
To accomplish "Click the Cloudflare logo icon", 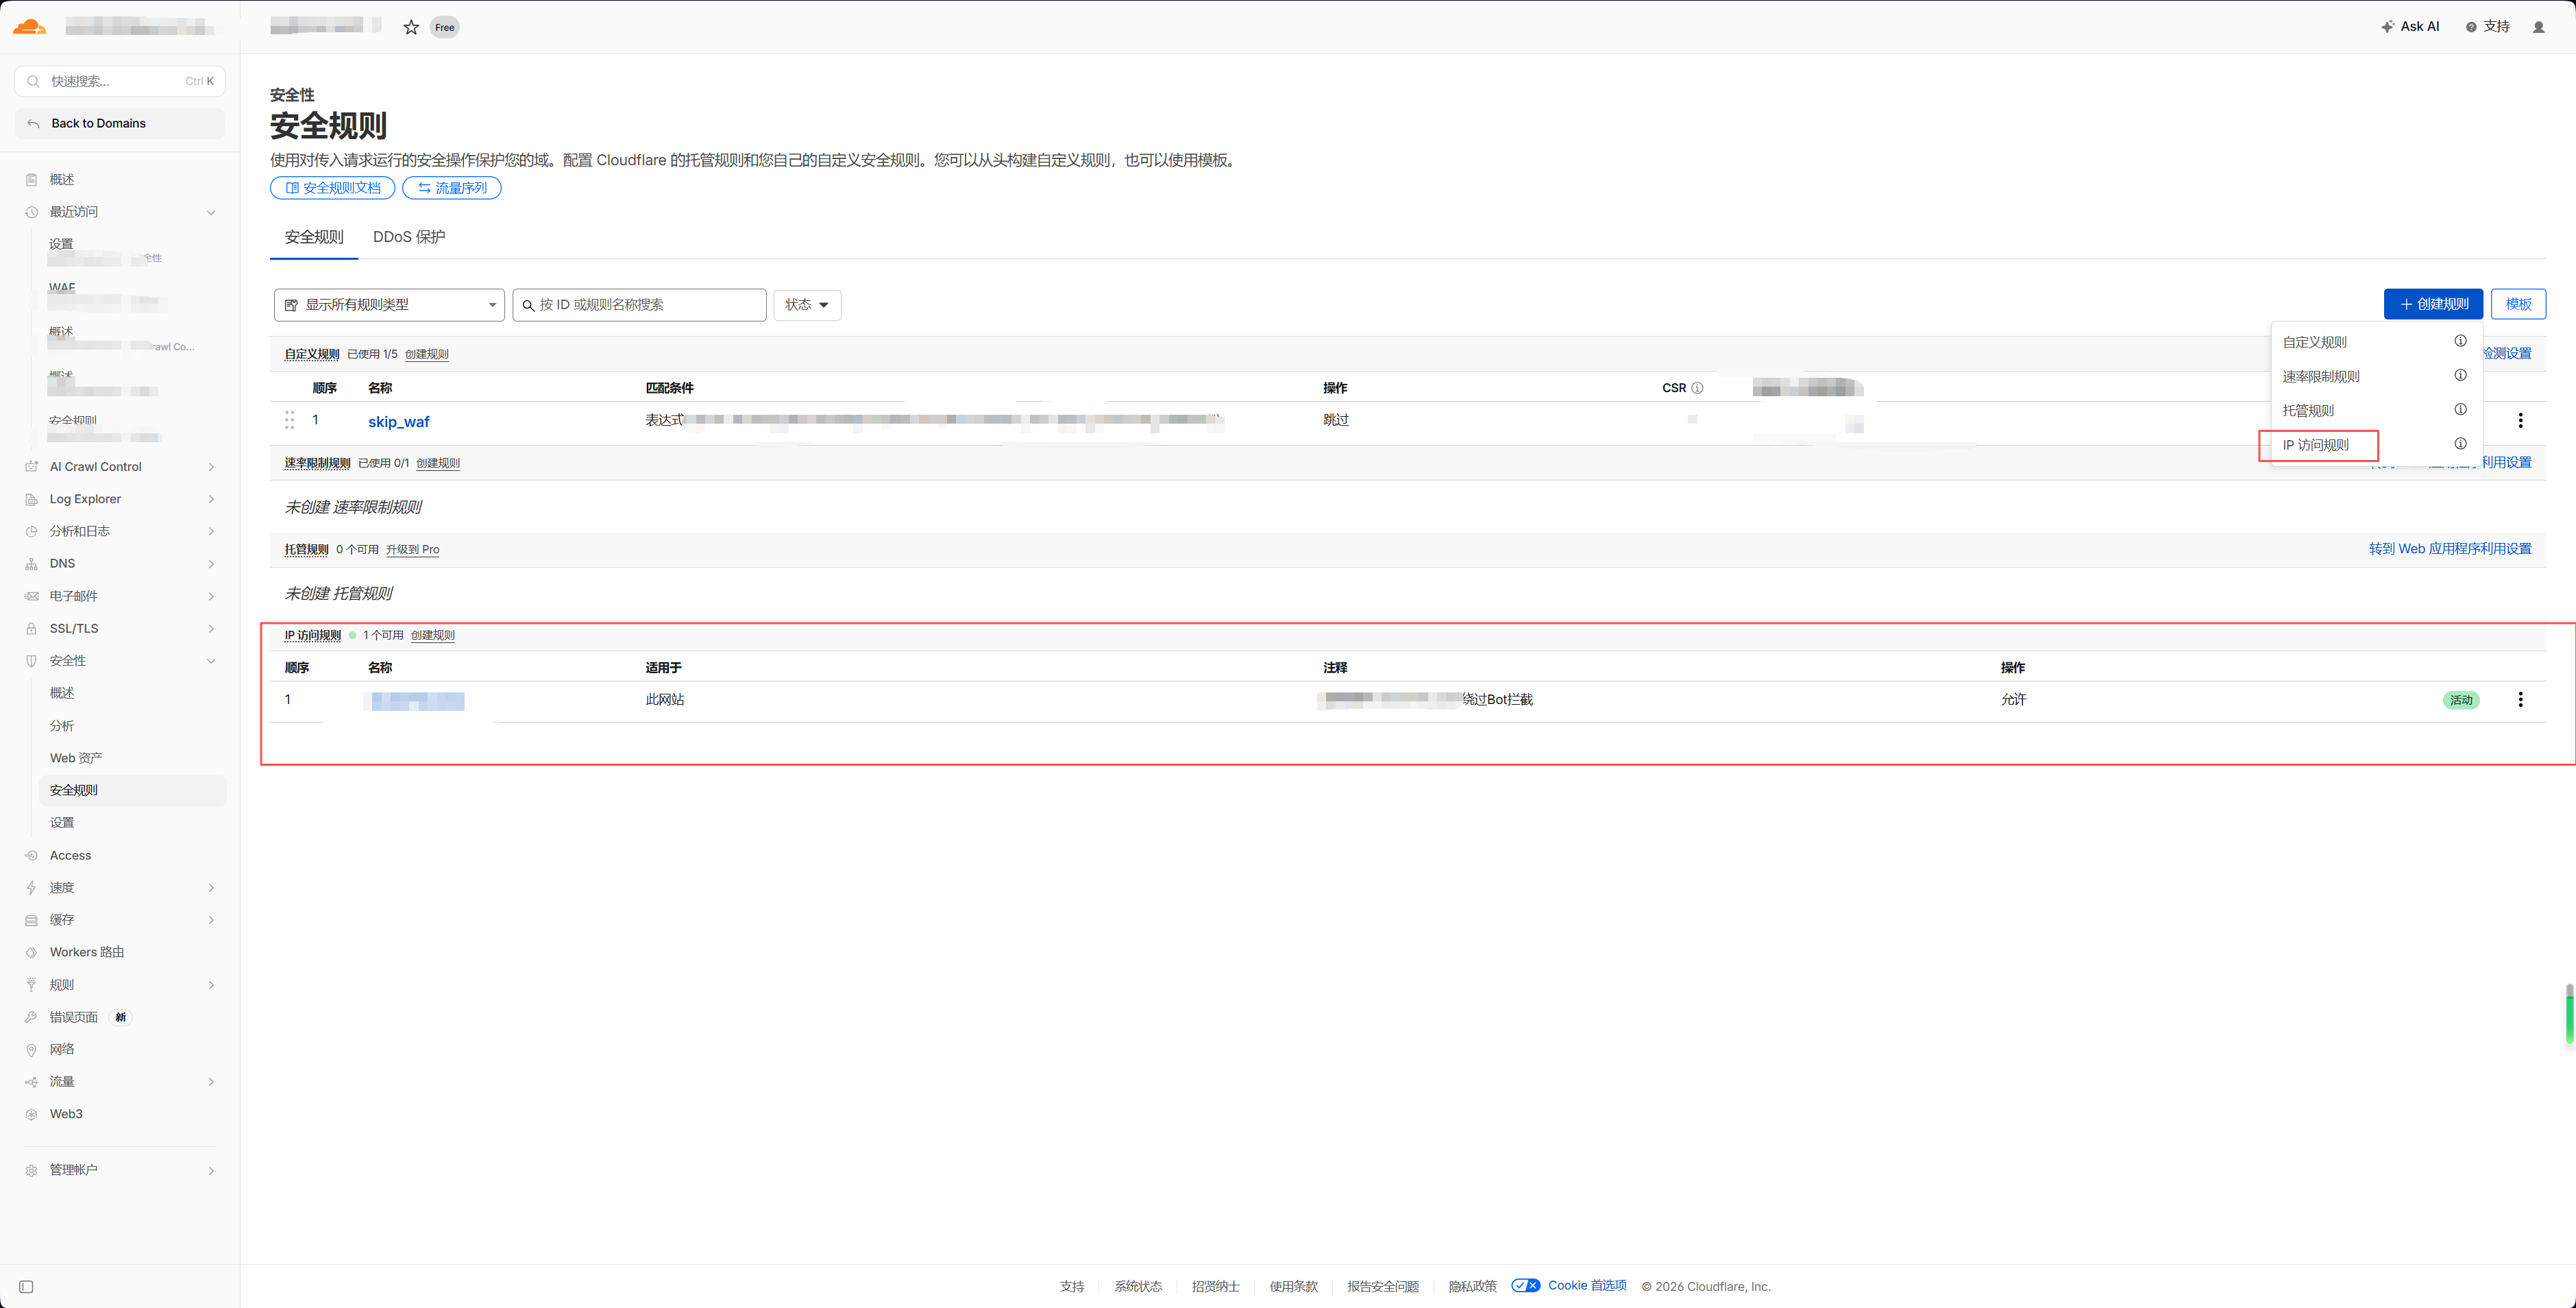I will point(30,27).
